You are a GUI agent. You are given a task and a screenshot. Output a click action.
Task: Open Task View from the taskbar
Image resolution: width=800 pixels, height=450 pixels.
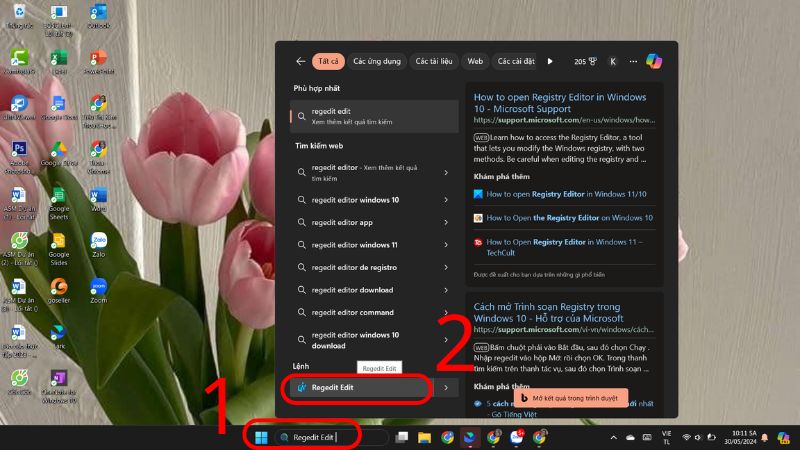point(402,437)
